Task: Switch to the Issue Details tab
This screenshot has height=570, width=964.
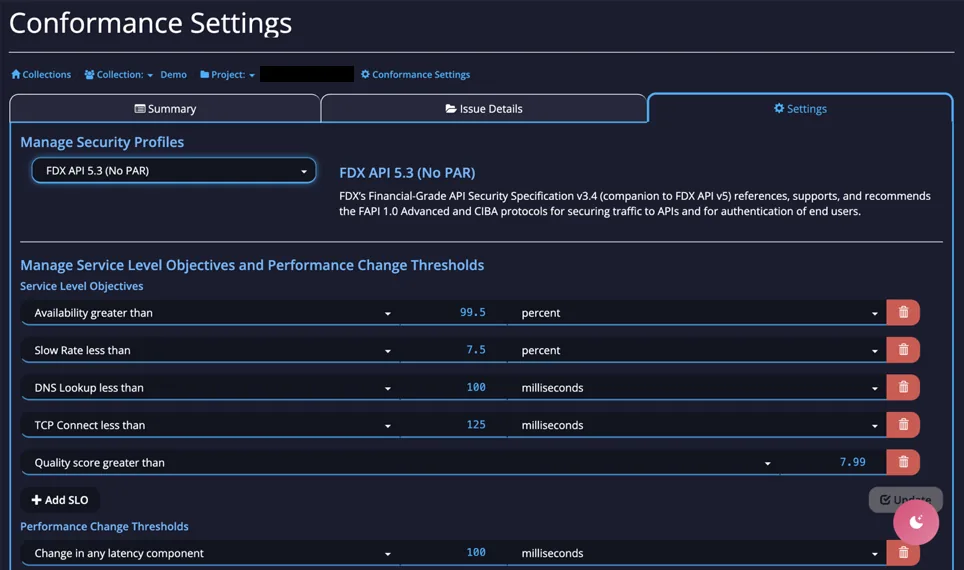Action: [484, 109]
